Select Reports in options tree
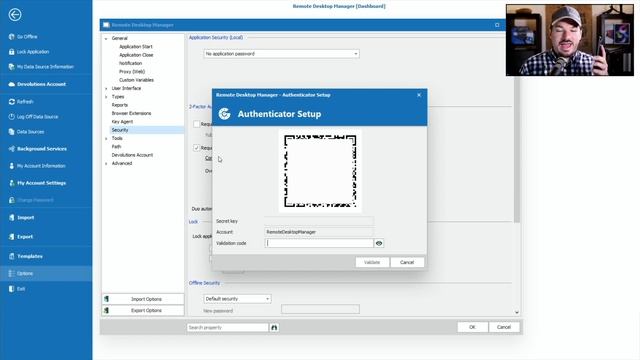Screen dimensions: 640x360 [x=120, y=105]
